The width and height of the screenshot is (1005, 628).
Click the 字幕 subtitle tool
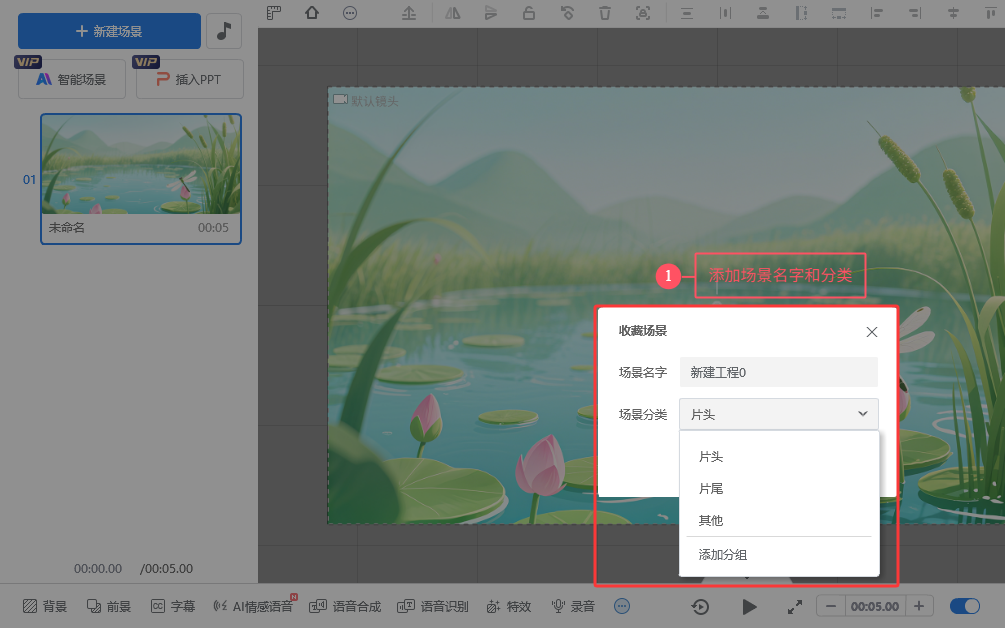173,606
